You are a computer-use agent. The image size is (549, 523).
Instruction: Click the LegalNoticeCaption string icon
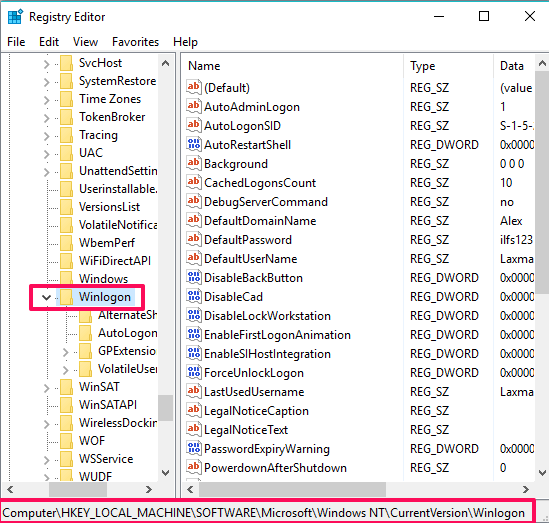[193, 410]
